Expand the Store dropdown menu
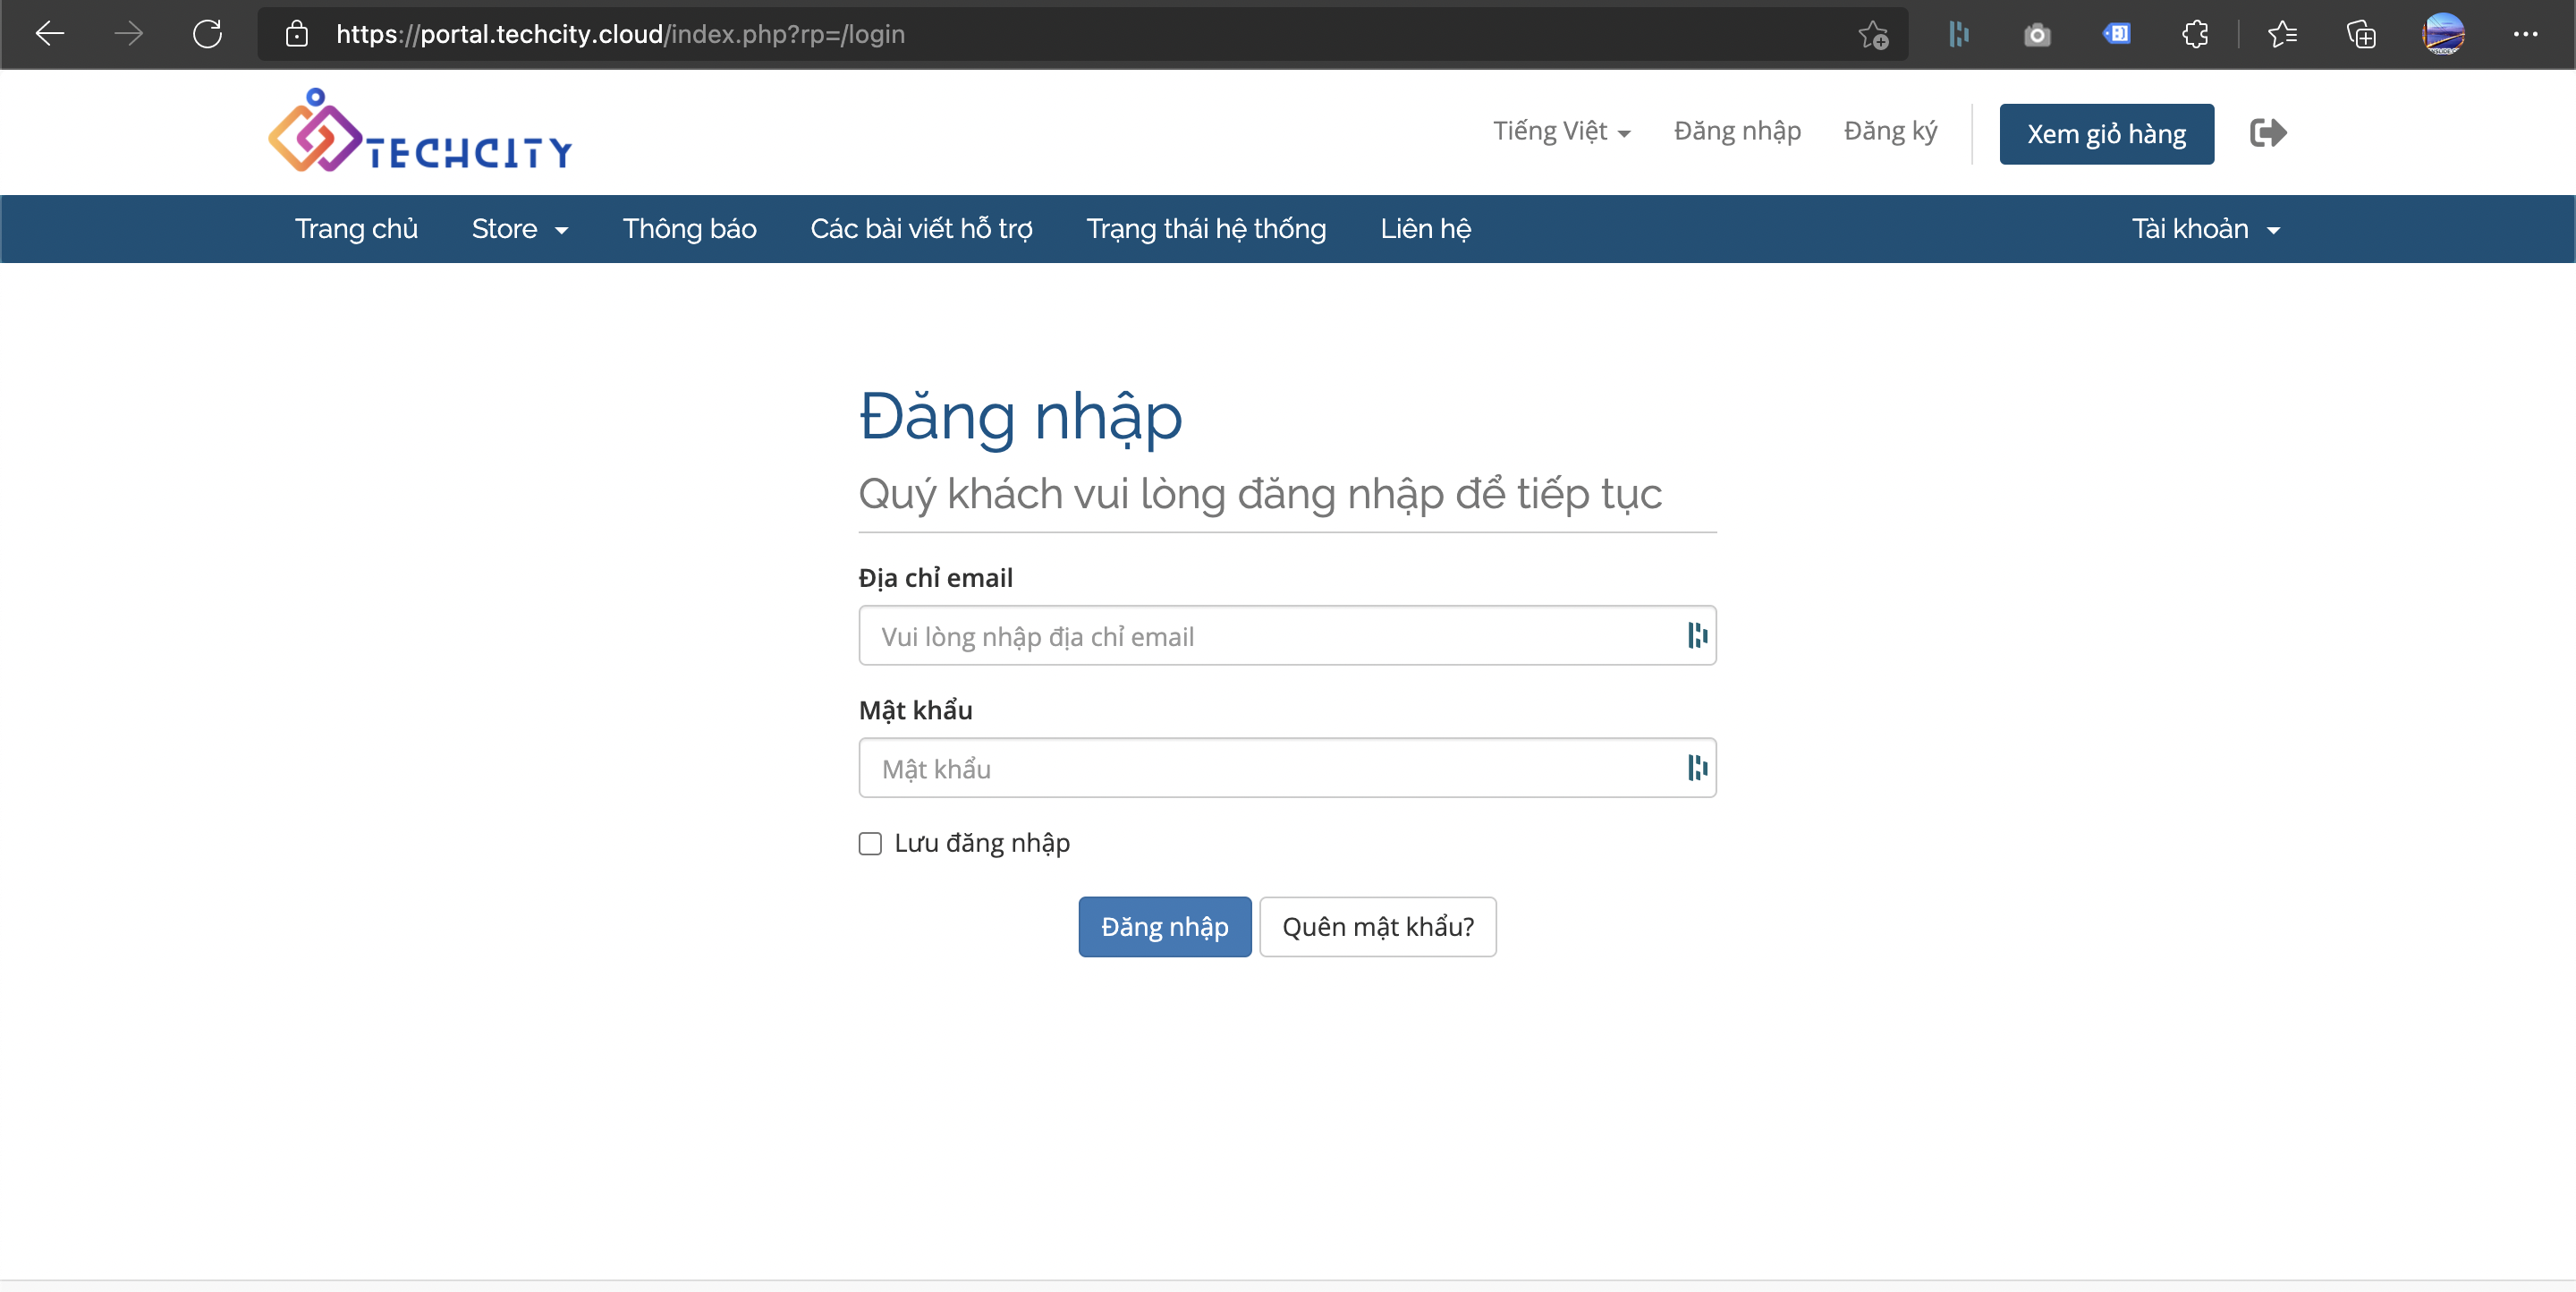The width and height of the screenshot is (2576, 1292). click(520, 229)
